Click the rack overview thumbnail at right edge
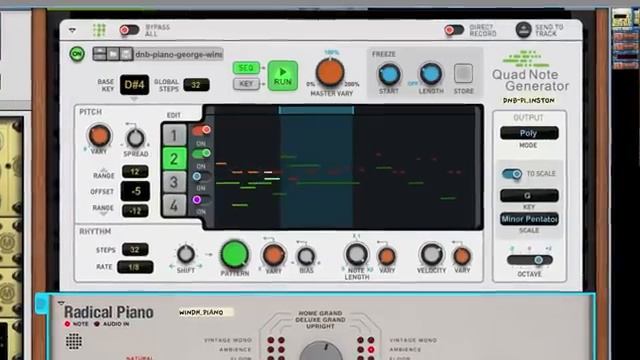This screenshot has width=640, height=360. tap(625, 39)
